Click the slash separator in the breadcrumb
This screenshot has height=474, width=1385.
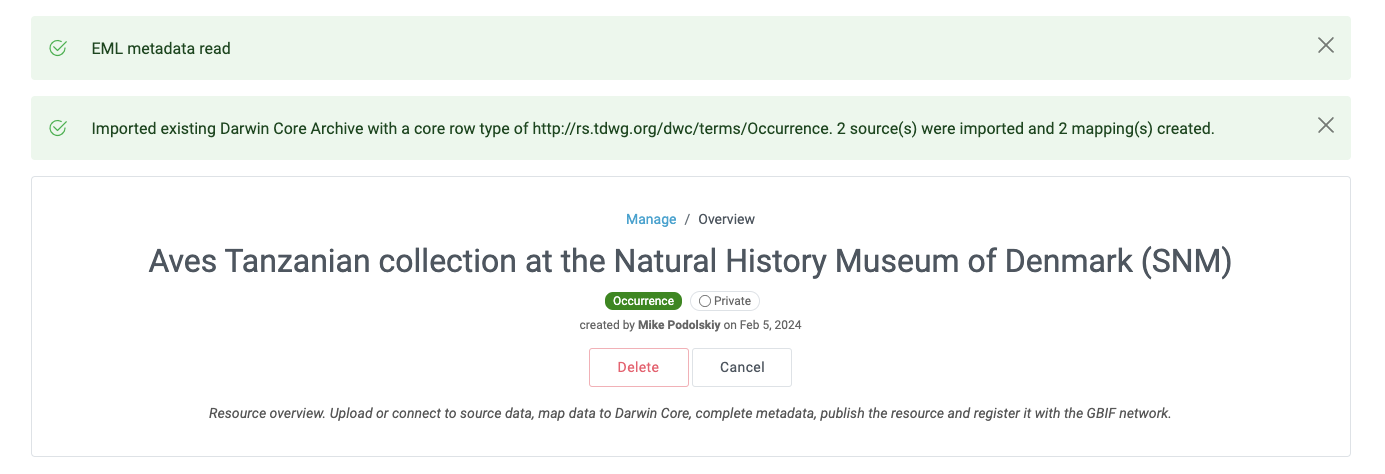click(687, 219)
